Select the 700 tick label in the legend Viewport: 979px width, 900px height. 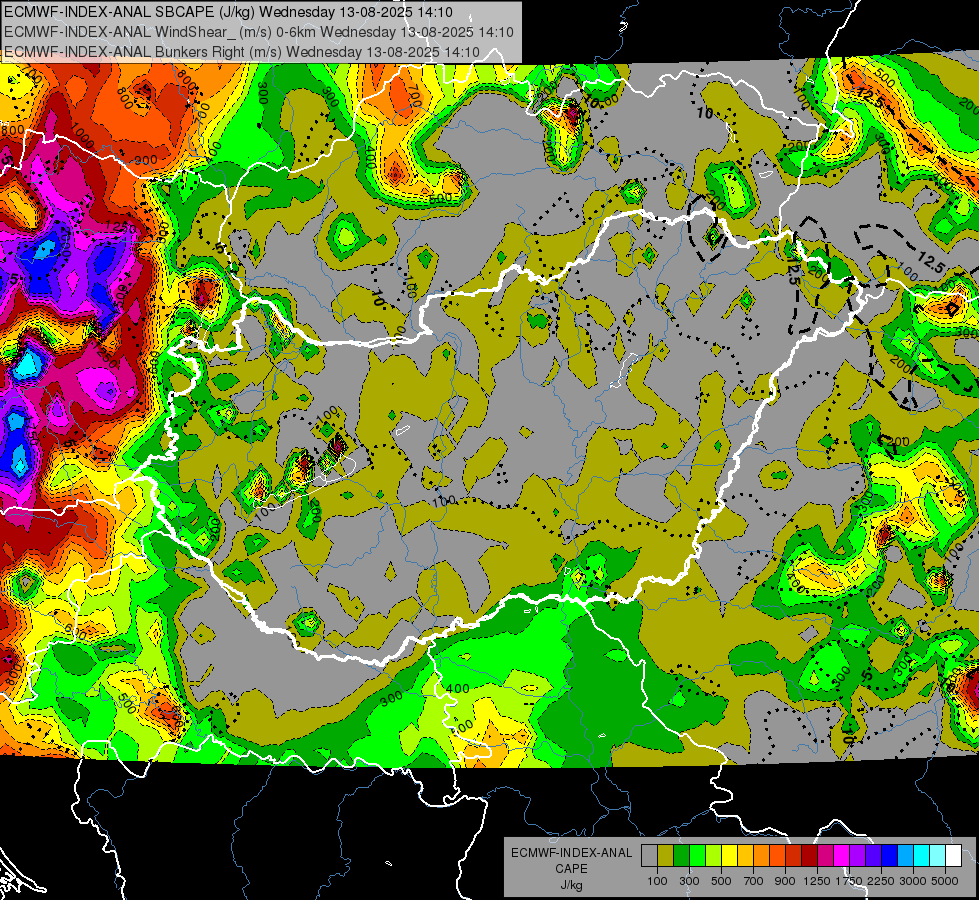pos(754,881)
